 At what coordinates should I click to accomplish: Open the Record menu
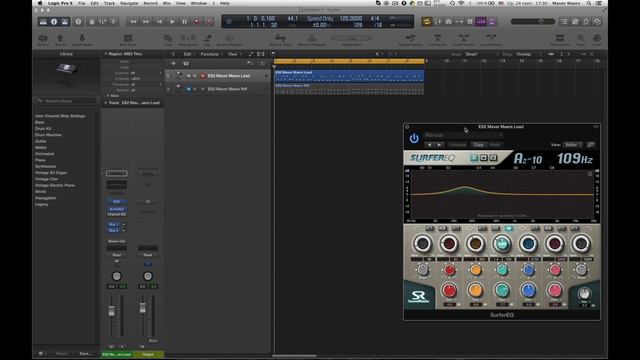(150, 3)
